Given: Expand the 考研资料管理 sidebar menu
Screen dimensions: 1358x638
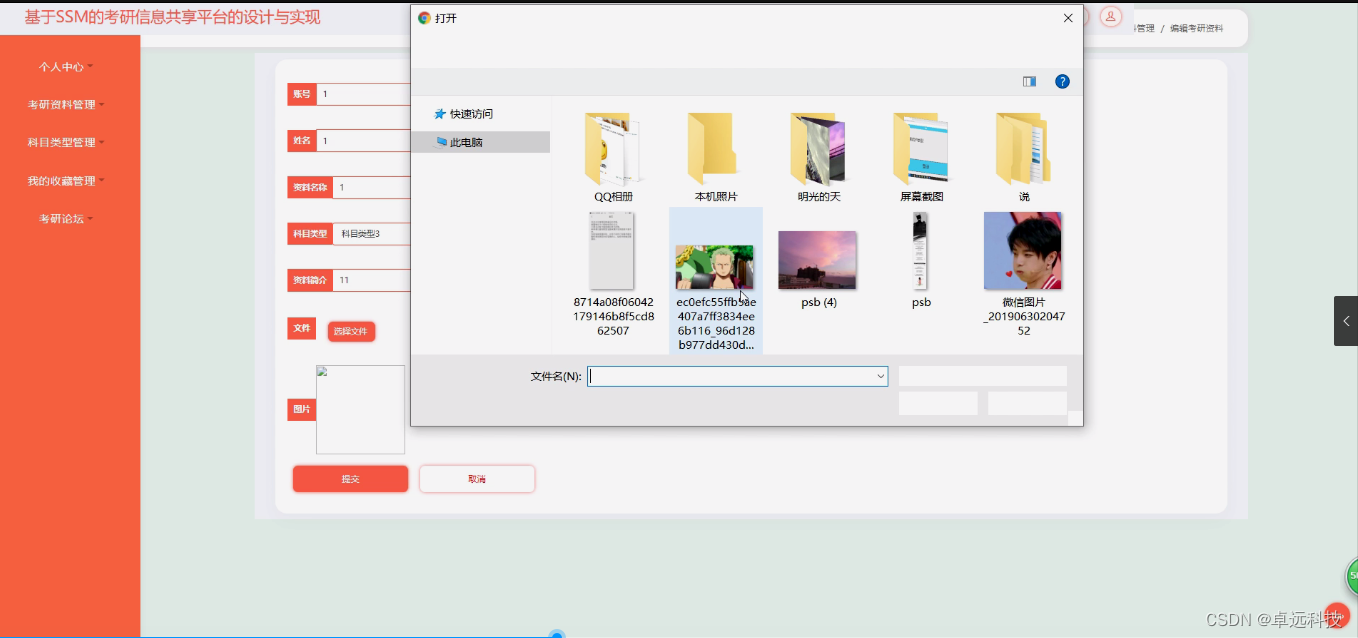Looking at the screenshot, I should click(62, 104).
